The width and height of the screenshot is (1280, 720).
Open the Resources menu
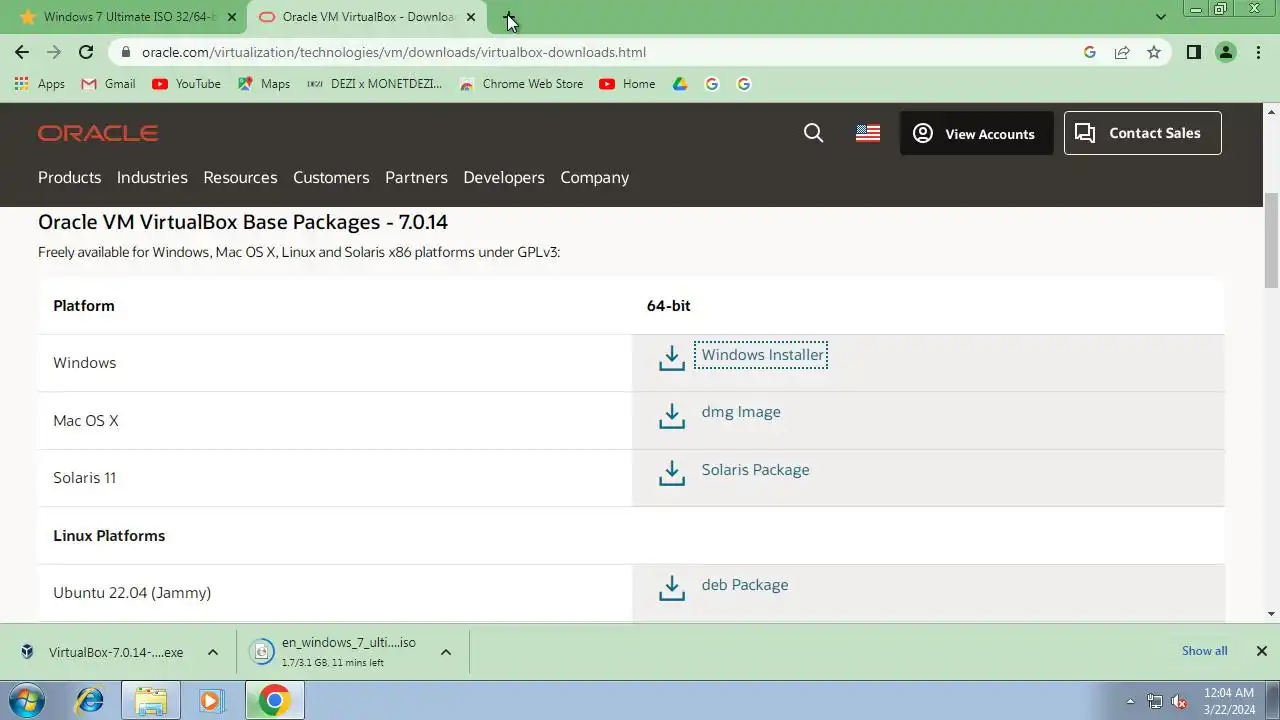click(x=240, y=177)
